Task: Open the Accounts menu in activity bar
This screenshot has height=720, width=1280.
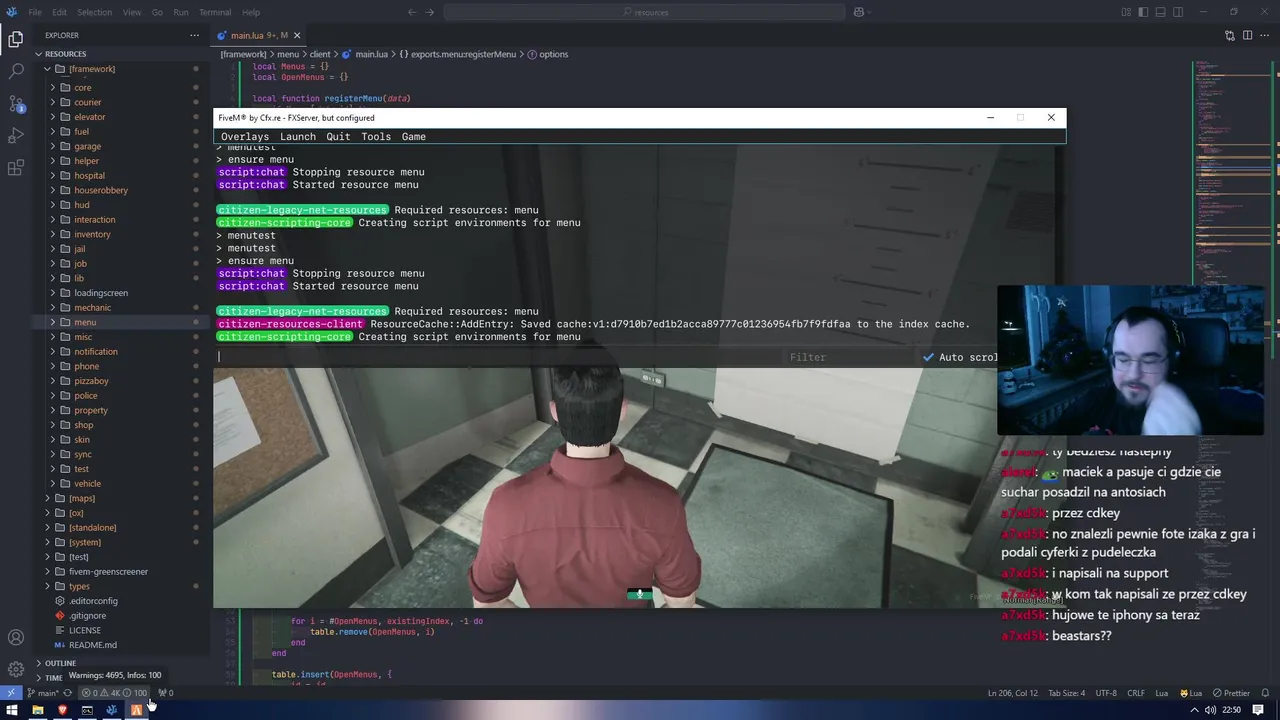Action: tap(16, 638)
